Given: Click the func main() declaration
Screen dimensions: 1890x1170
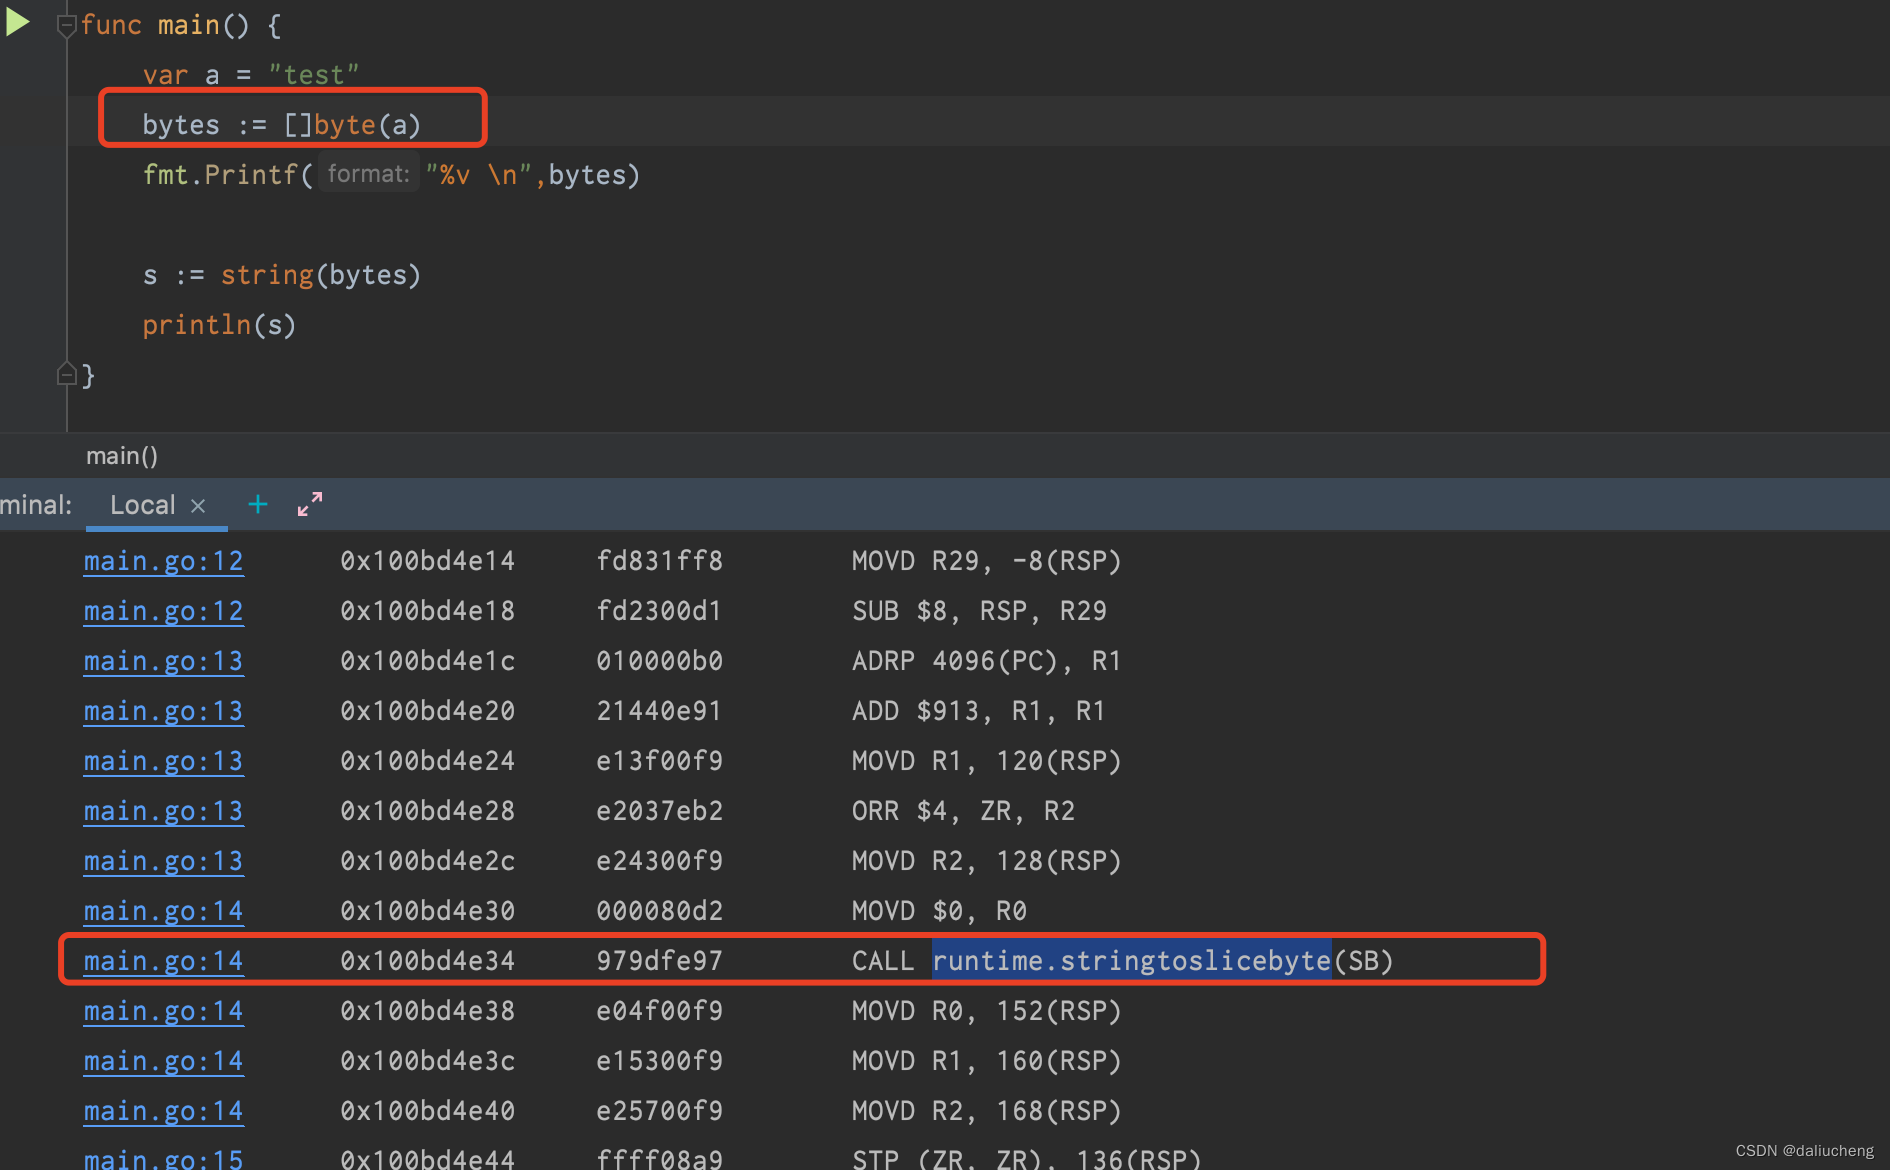Looking at the screenshot, I should point(181,25).
